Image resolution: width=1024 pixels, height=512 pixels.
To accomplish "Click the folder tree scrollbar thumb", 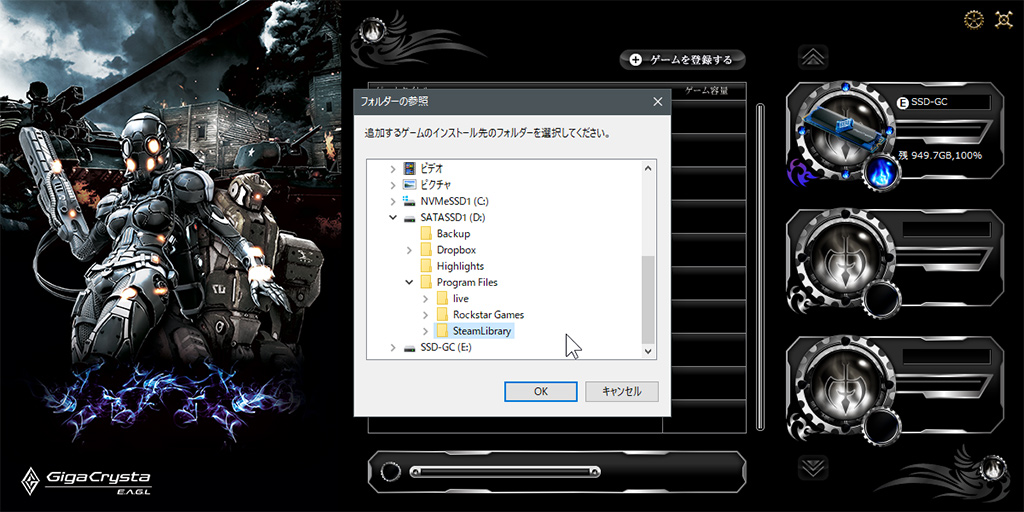I will pos(648,298).
